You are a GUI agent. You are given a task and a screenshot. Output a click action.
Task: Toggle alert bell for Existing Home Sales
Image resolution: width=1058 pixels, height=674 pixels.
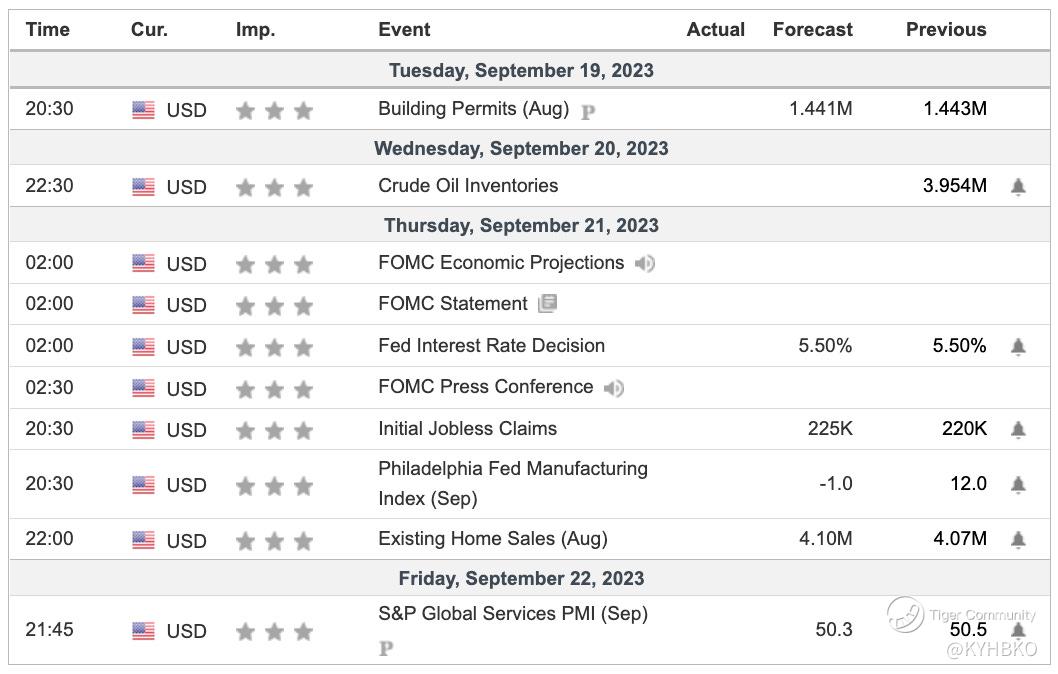[x=1018, y=540]
